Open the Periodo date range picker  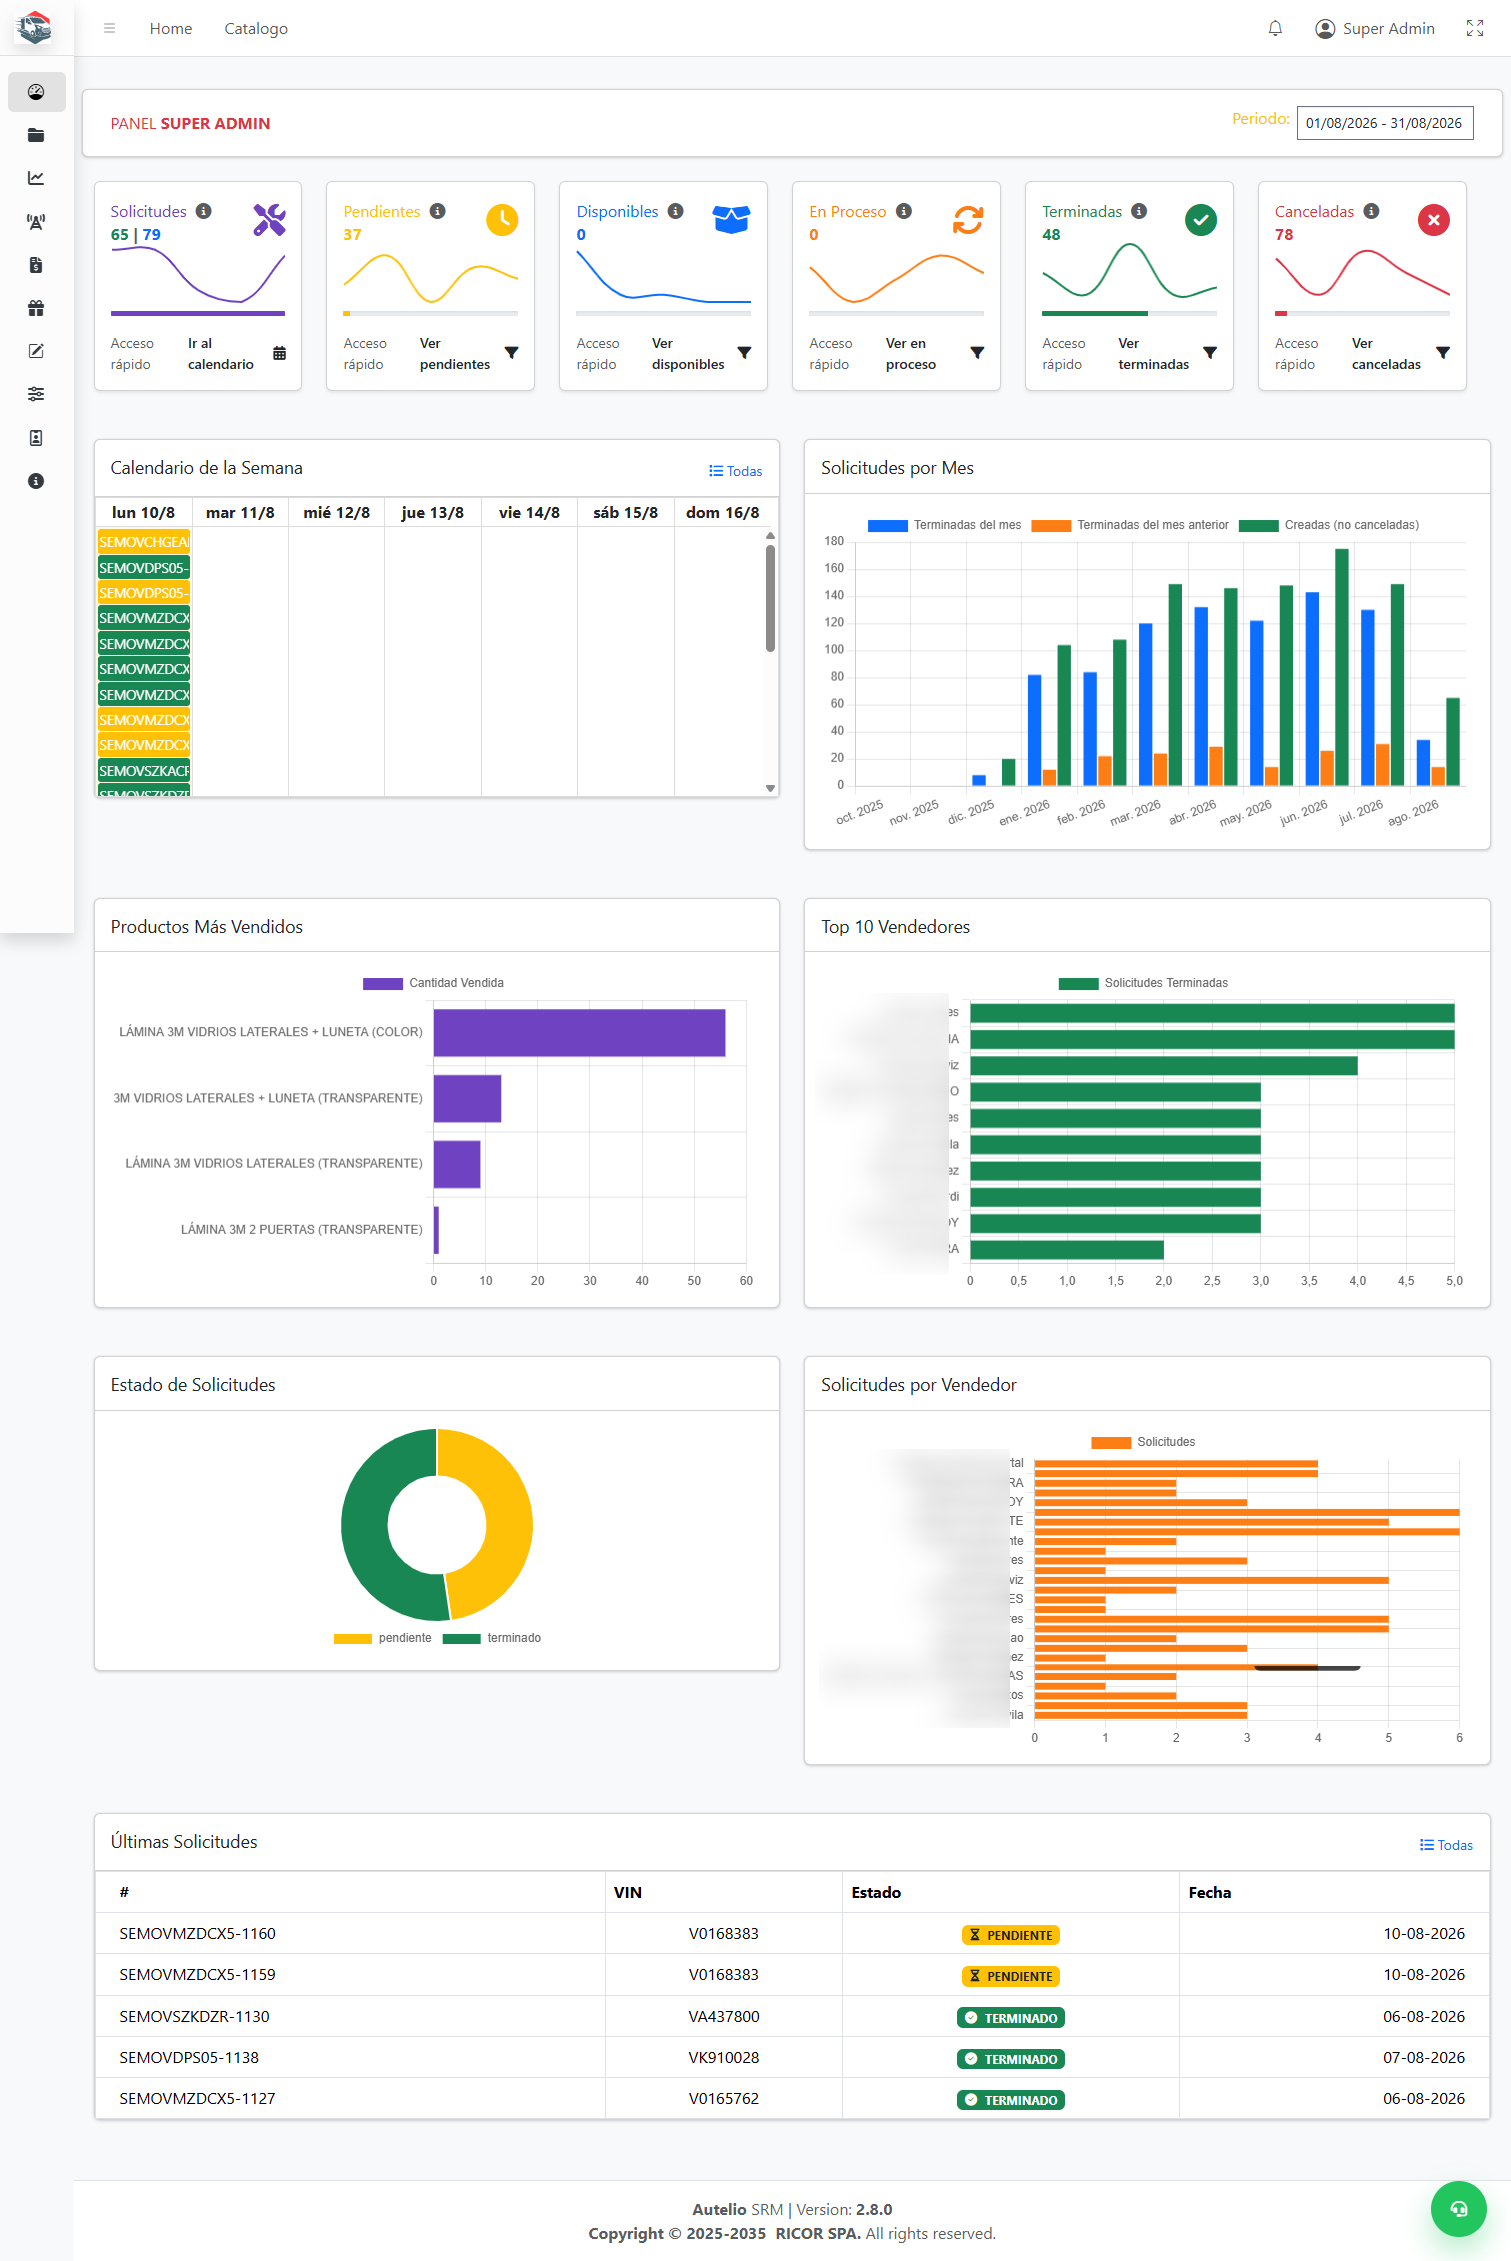(x=1385, y=123)
